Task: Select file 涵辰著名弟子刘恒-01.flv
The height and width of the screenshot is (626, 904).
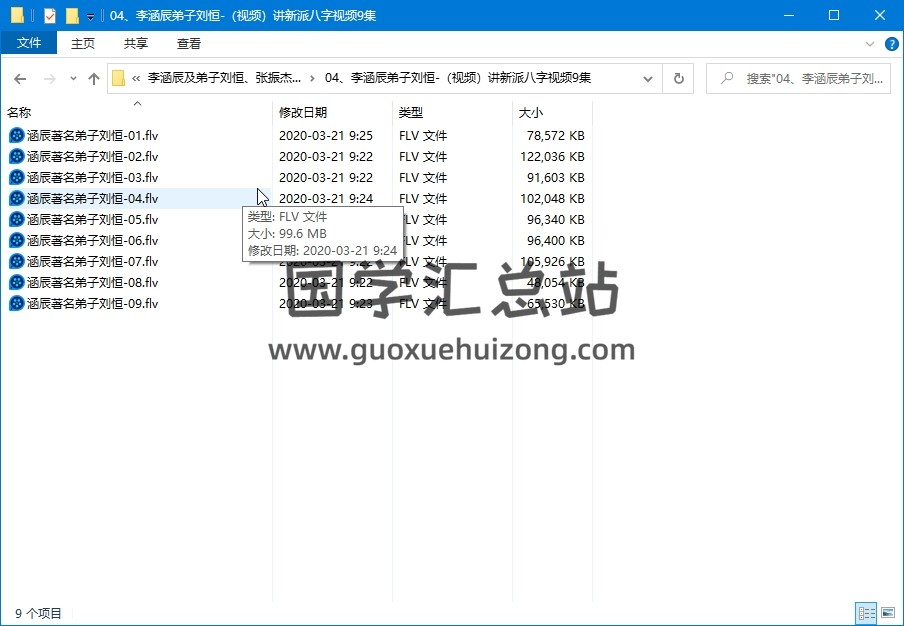Action: click(x=92, y=135)
